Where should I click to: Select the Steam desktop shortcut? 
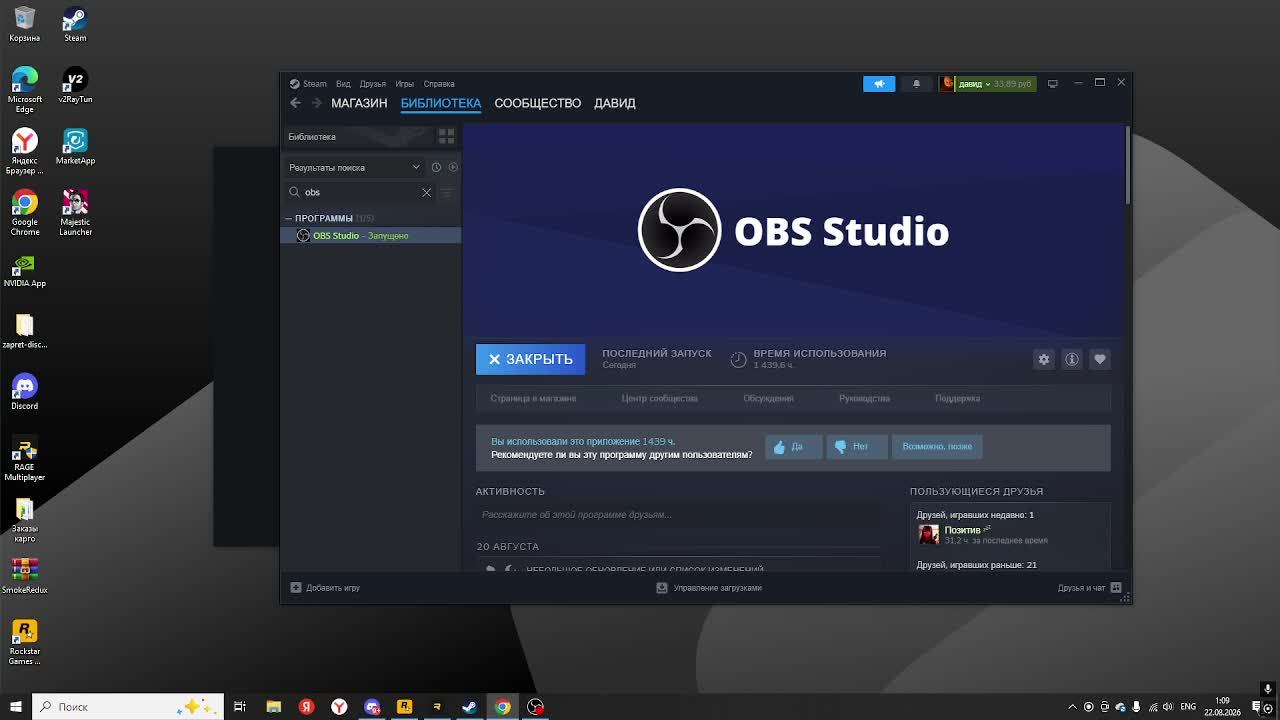[x=75, y=25]
